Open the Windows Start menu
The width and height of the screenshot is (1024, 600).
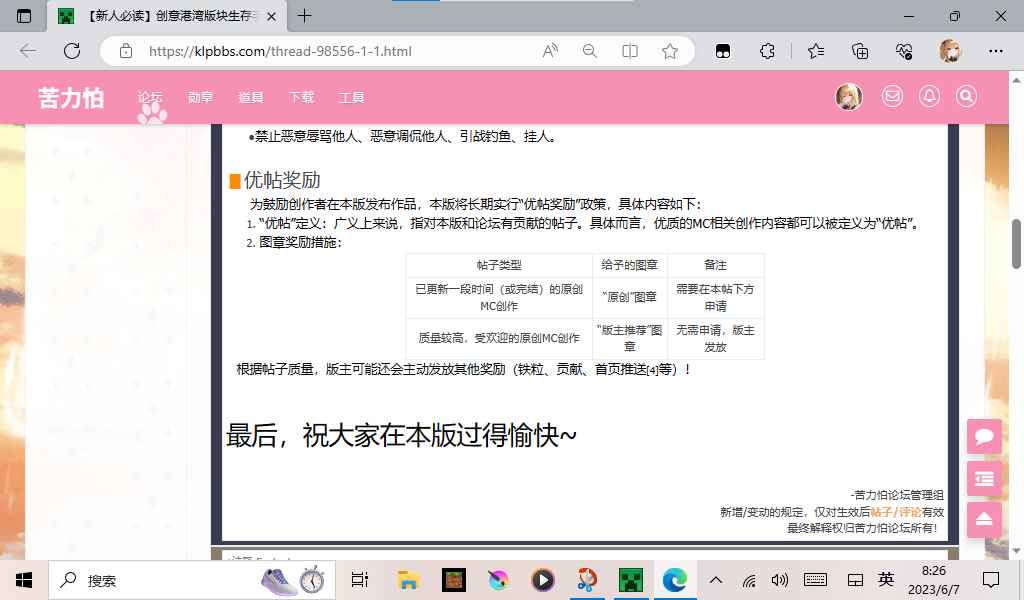(24, 580)
